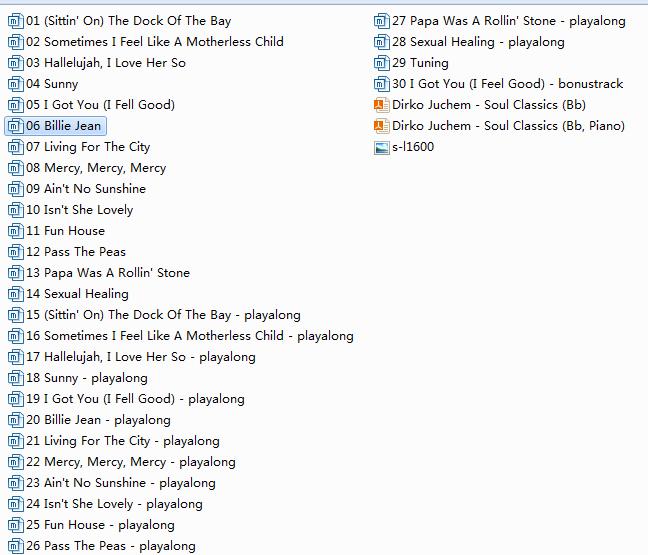Select file name "29 Tuning"

pos(420,63)
